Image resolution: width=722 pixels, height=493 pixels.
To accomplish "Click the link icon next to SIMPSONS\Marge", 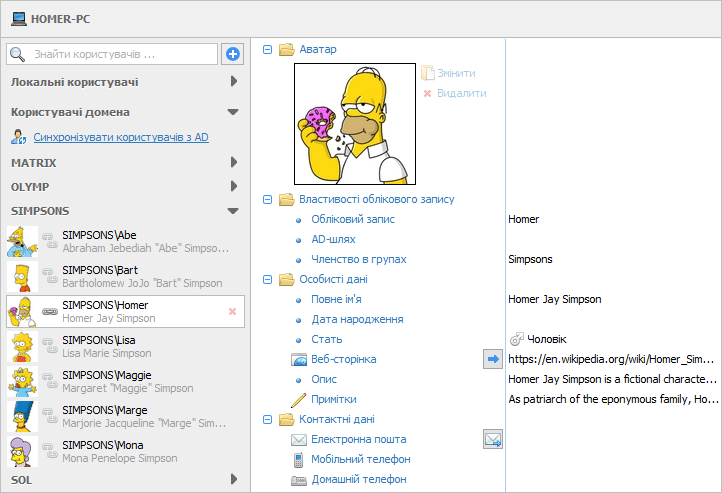I will point(49,416).
